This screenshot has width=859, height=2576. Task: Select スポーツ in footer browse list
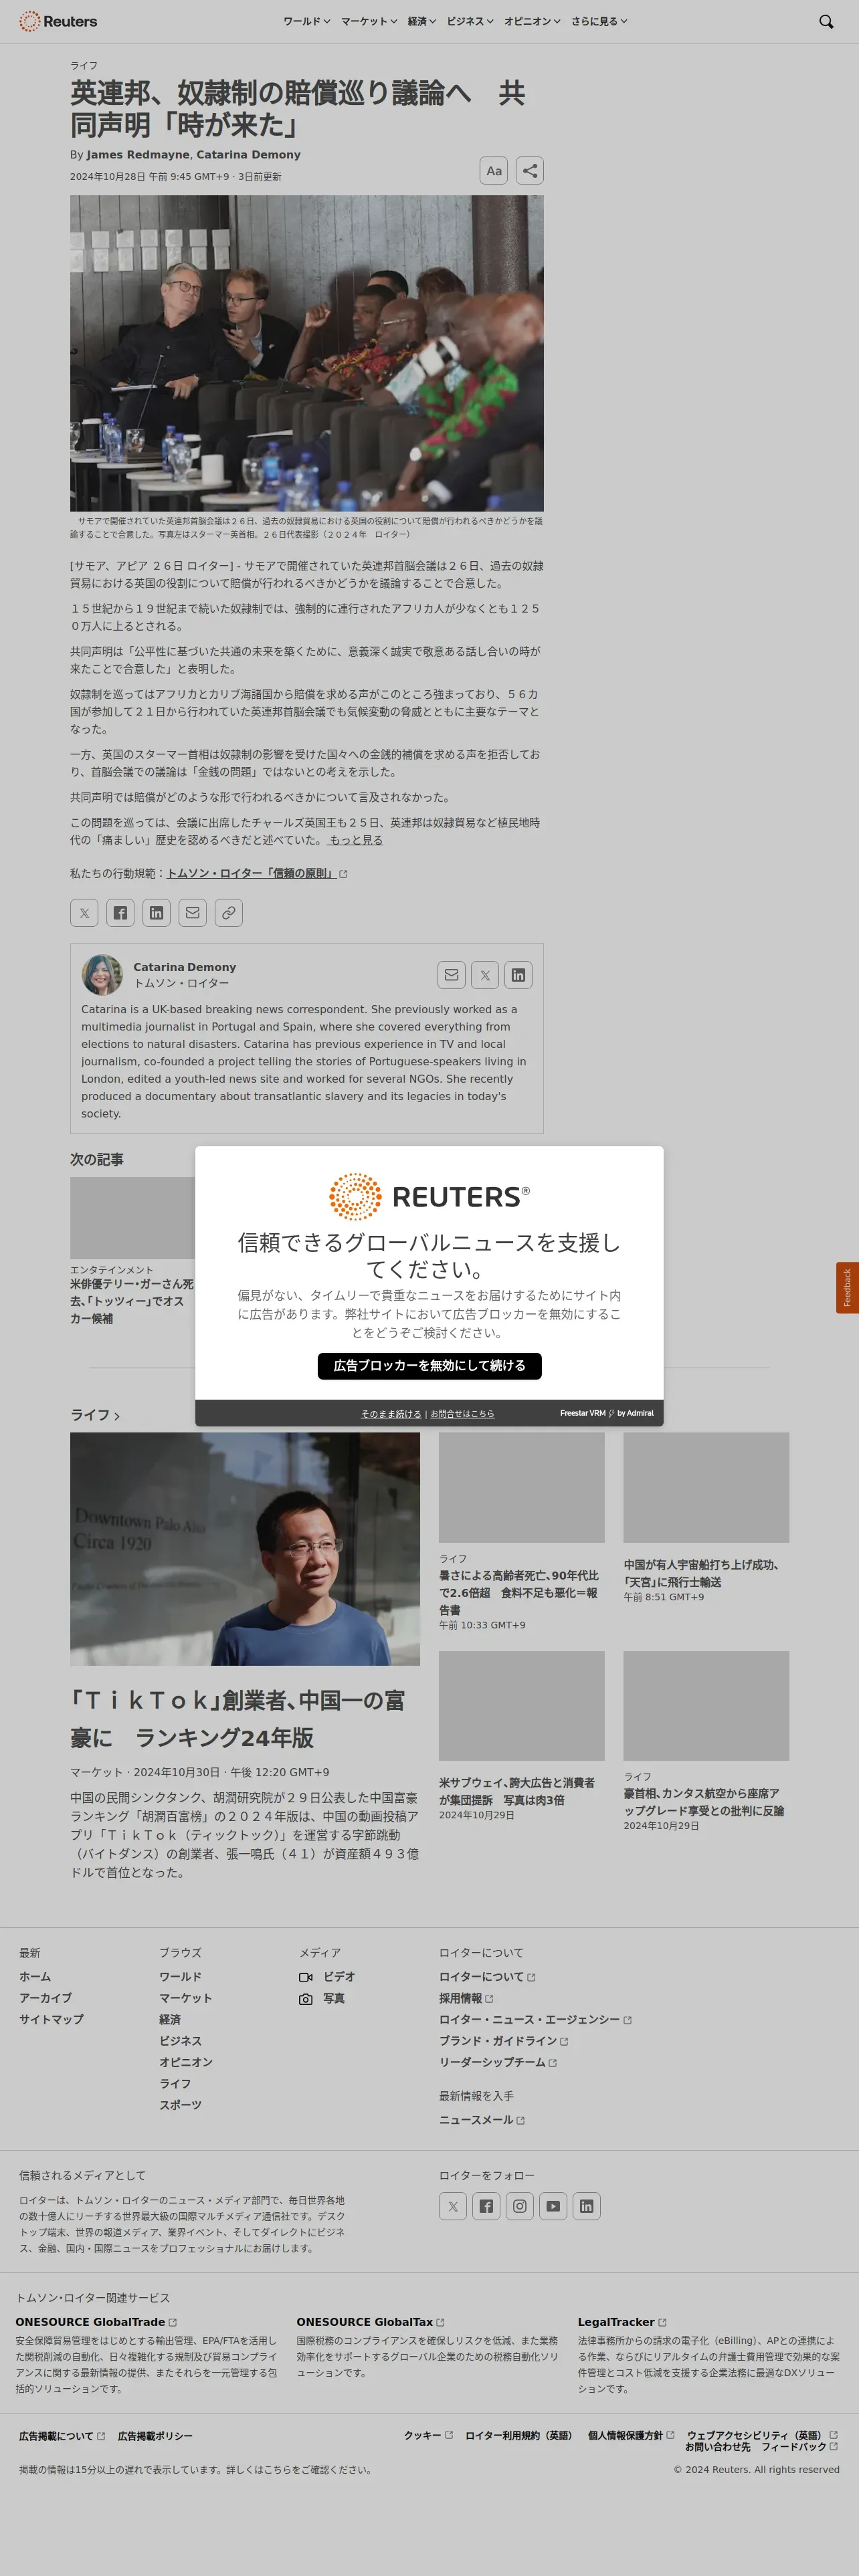180,2105
